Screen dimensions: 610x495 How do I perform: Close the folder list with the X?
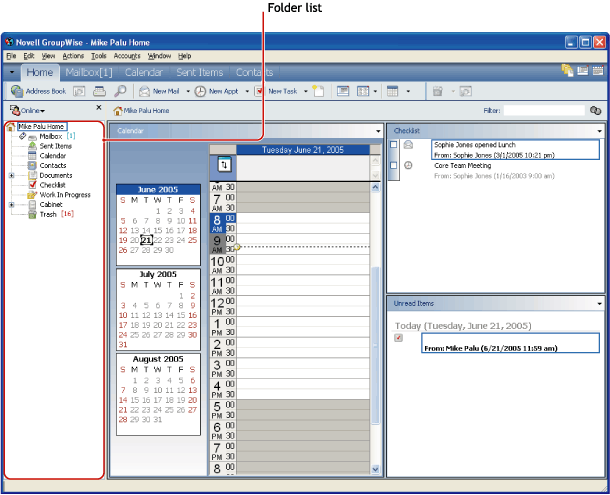click(99, 107)
